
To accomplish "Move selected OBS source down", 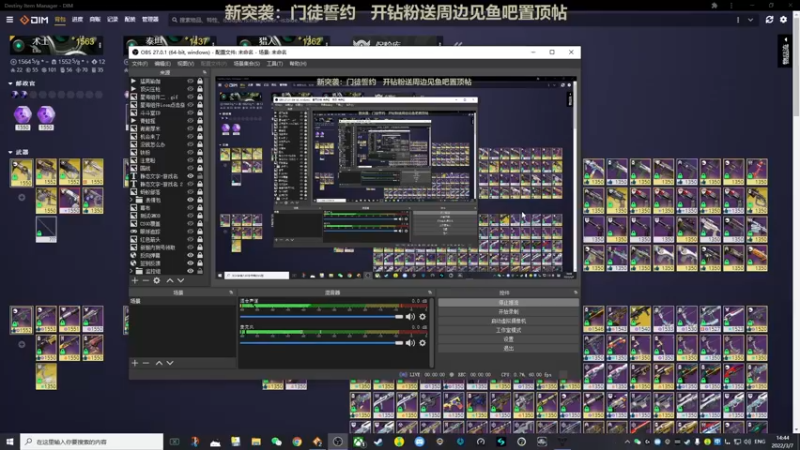I will 181,281.
